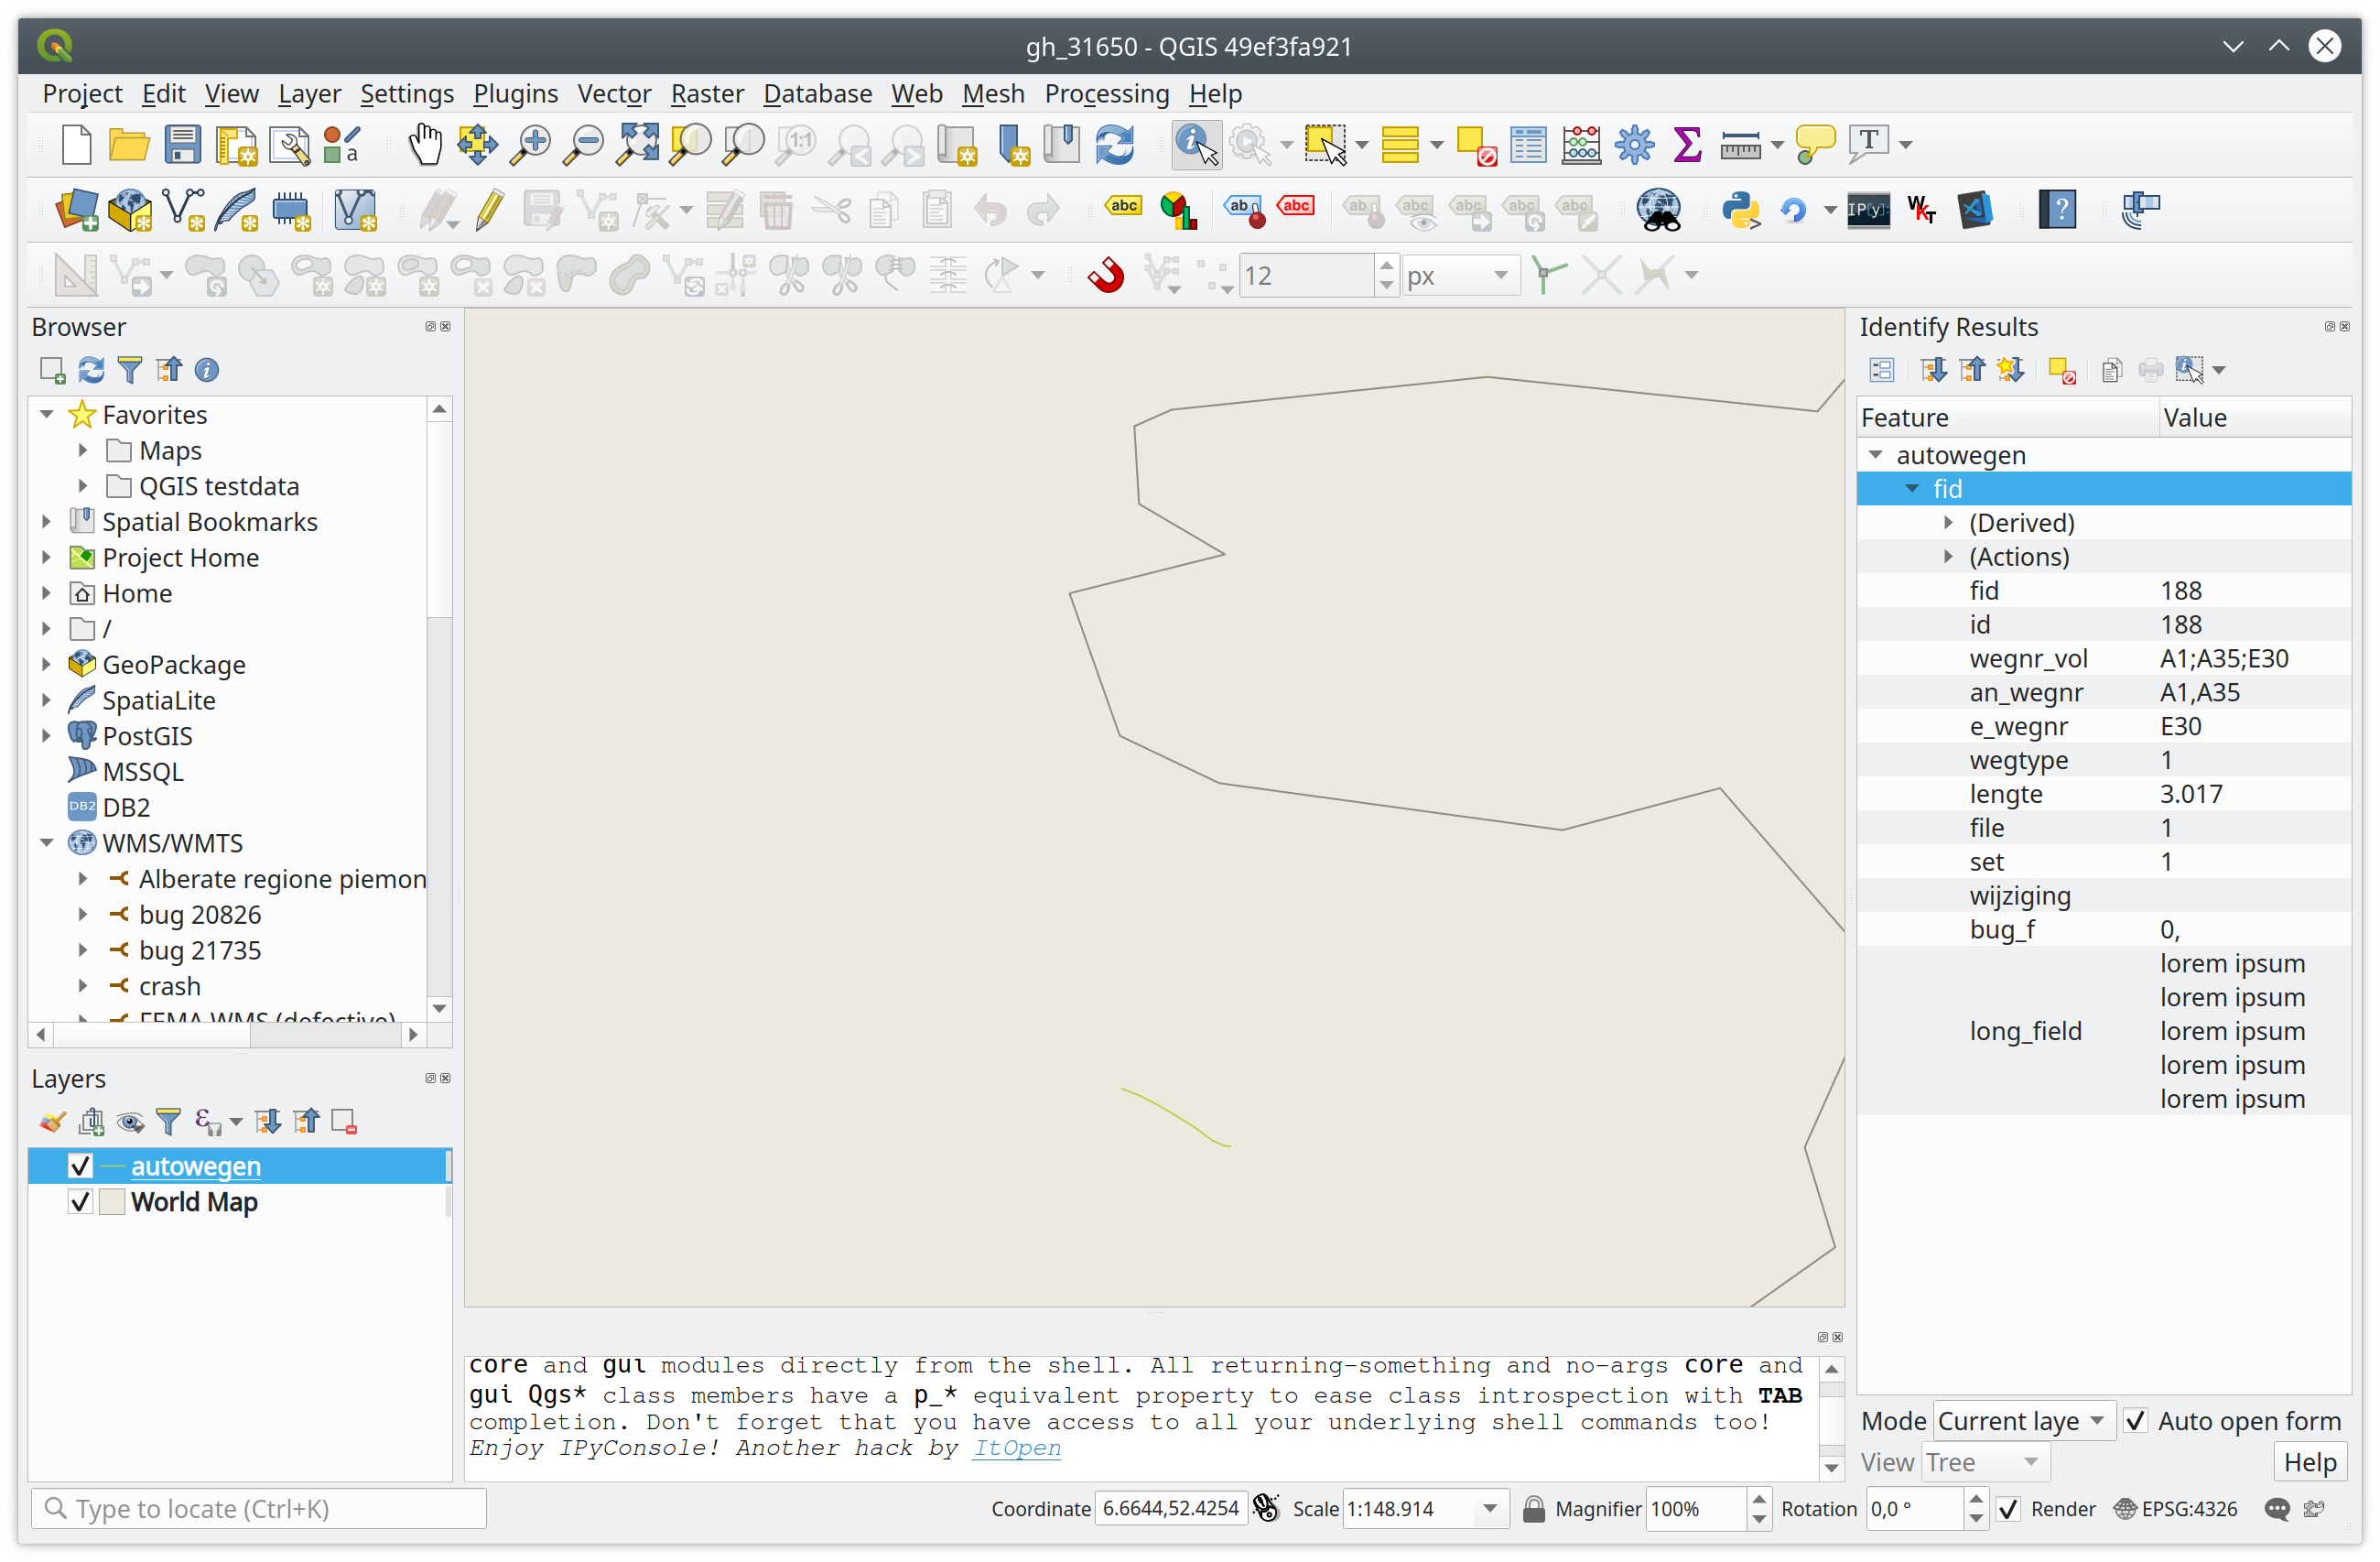2380x1562 pixels.
Task: Expand the GeoPackage item in Browser
Action: [x=46, y=663]
